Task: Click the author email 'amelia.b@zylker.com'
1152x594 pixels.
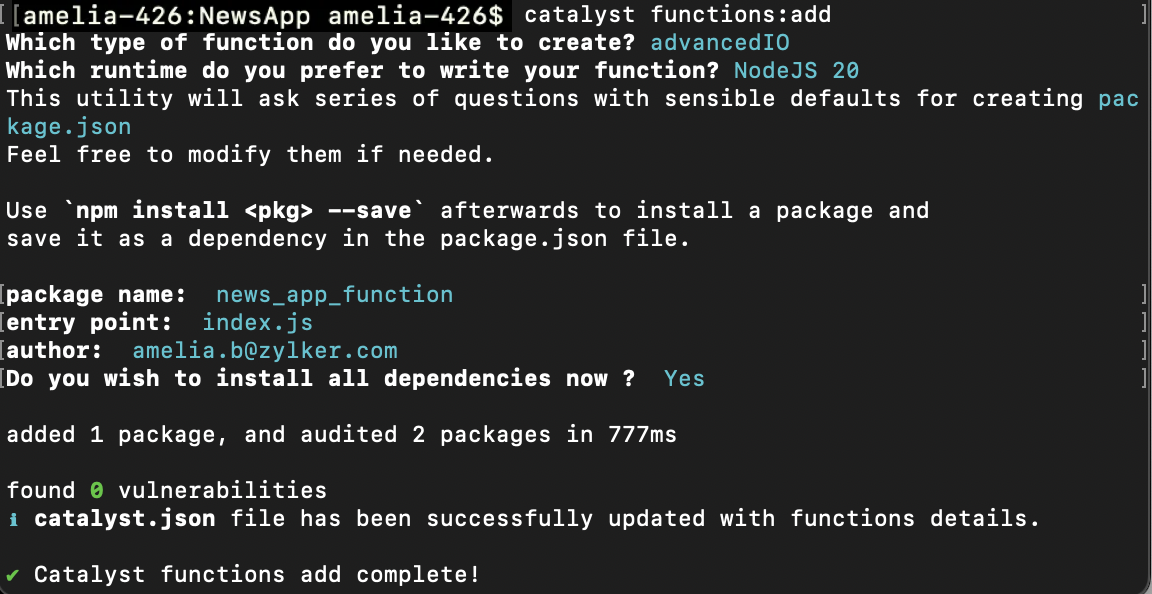Action: [x=264, y=351]
